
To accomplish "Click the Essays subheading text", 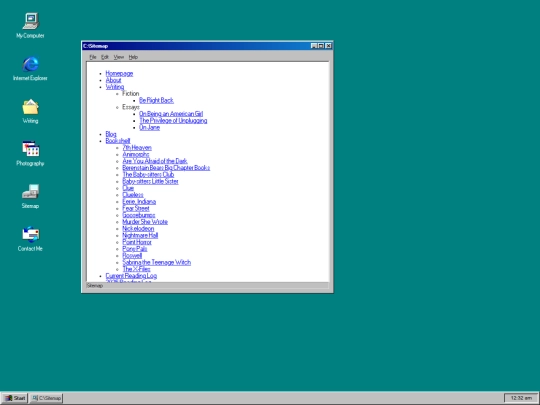I will pyautogui.click(x=131, y=107).
